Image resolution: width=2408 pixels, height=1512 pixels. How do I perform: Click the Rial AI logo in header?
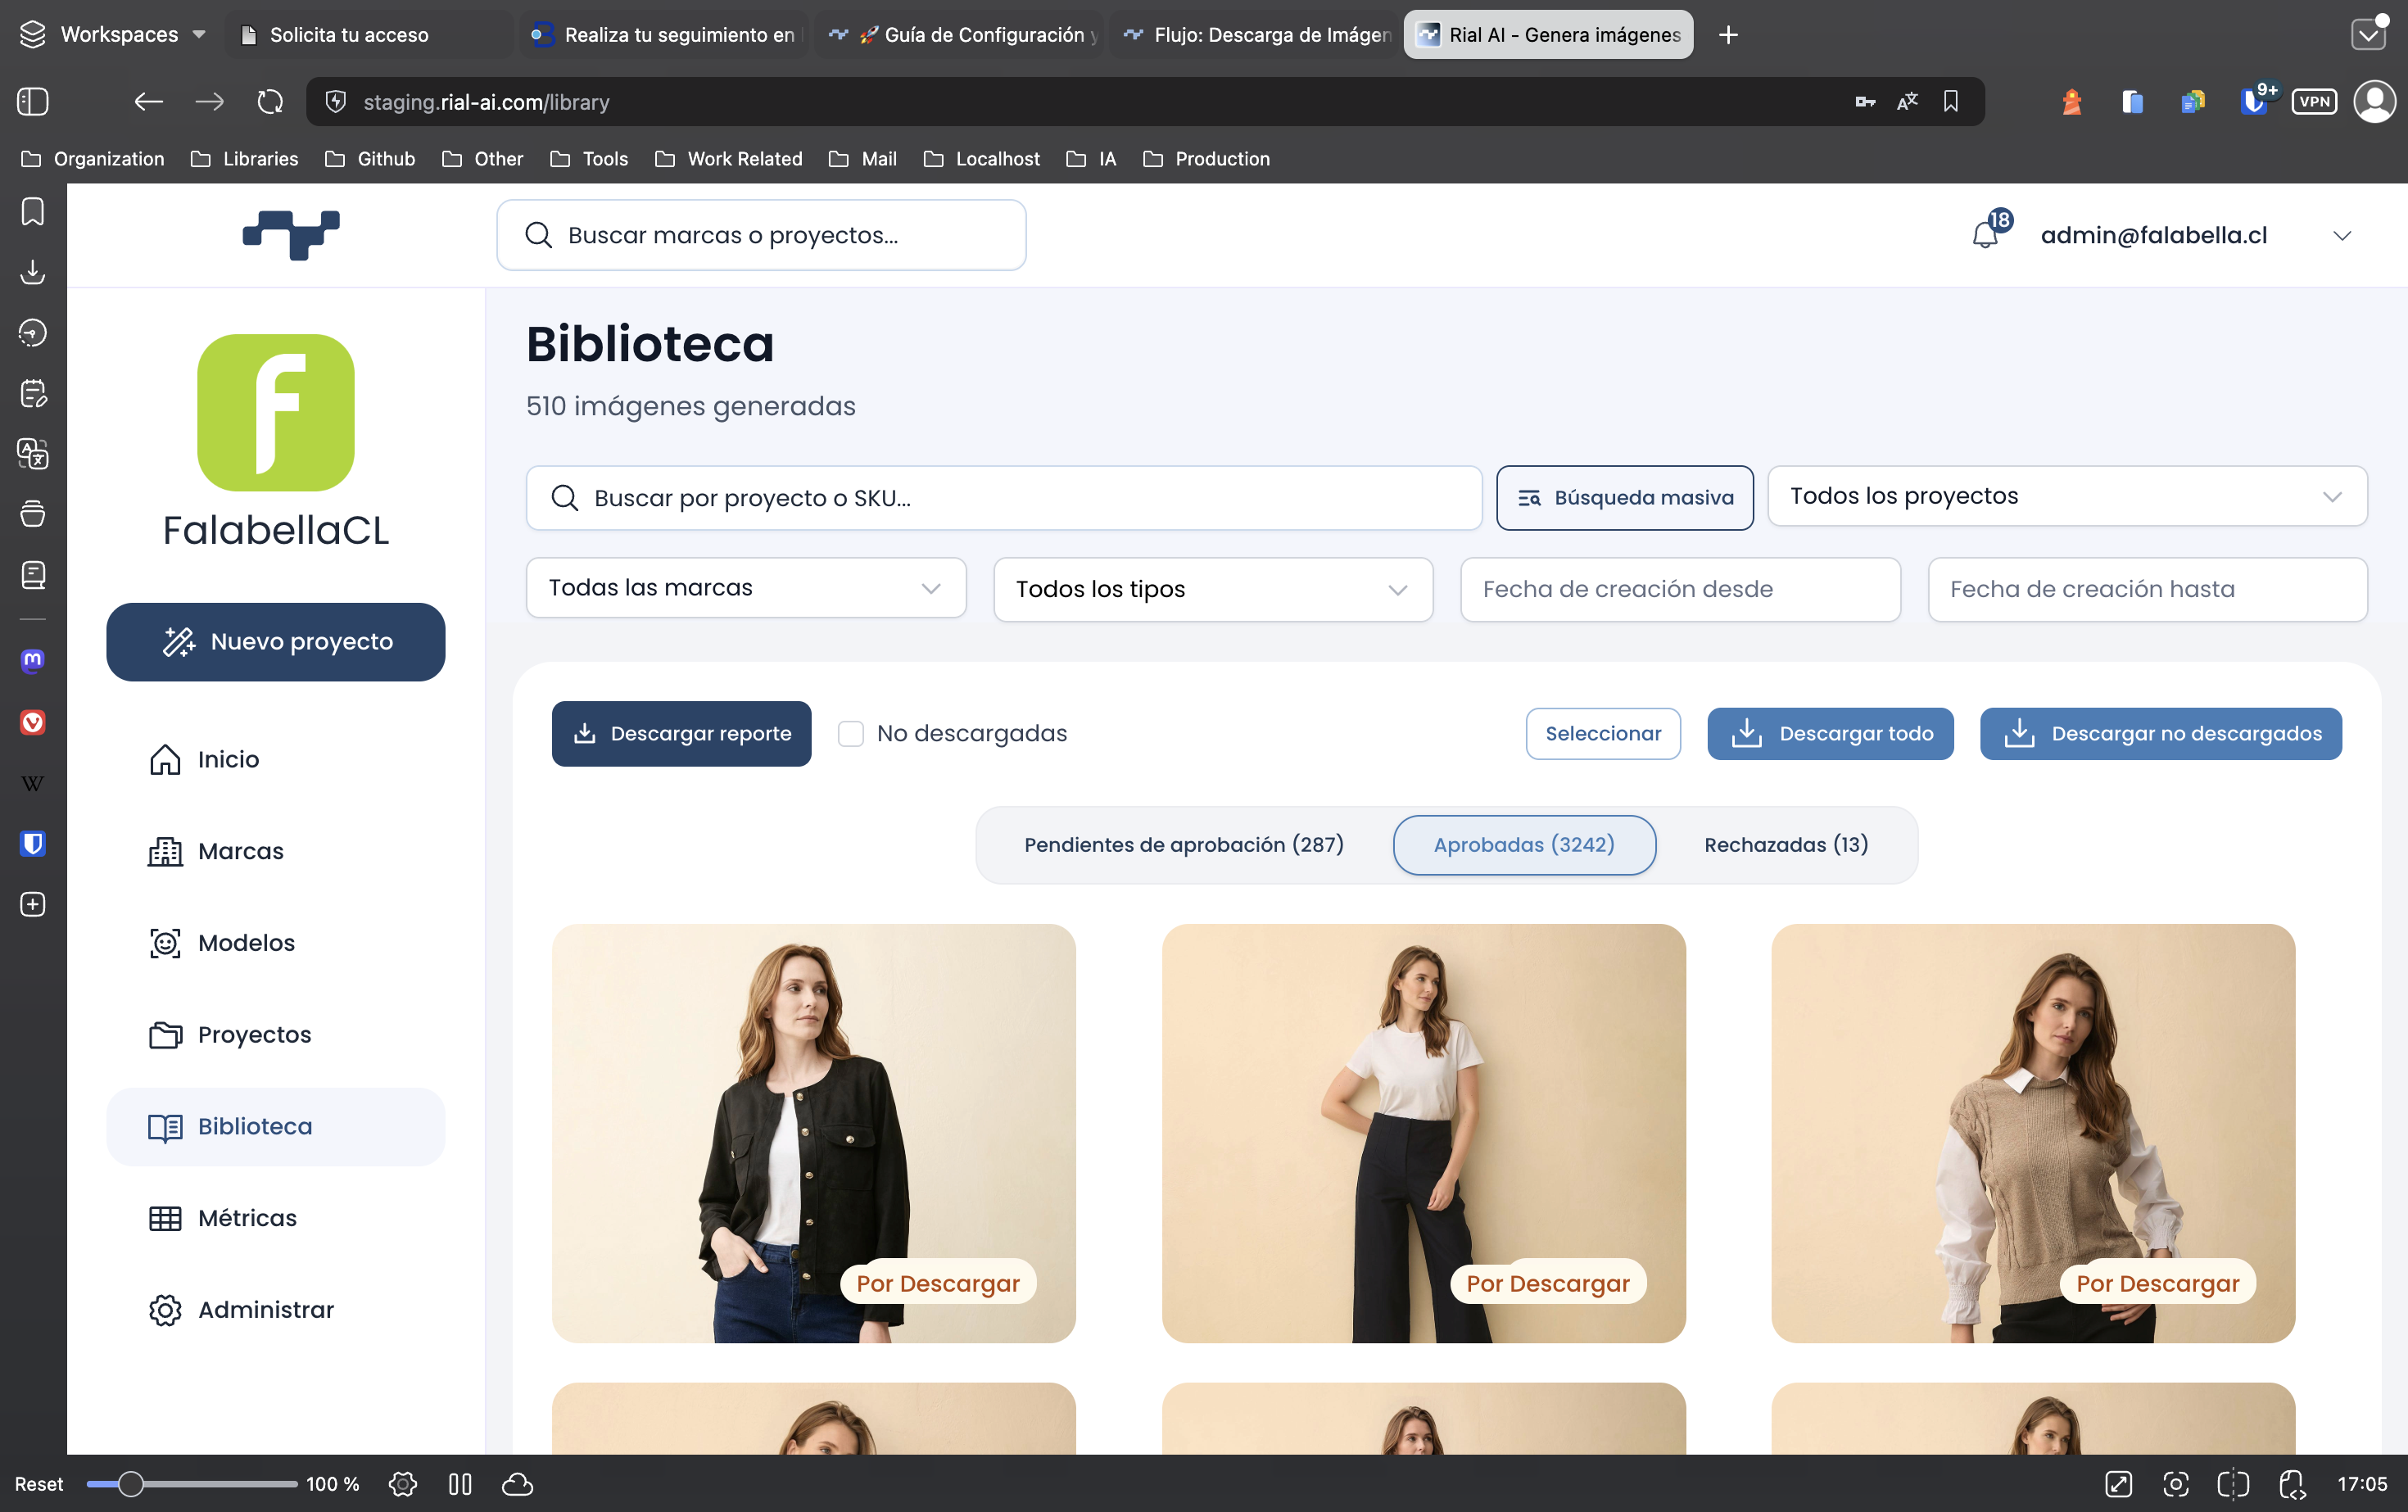pos(291,235)
